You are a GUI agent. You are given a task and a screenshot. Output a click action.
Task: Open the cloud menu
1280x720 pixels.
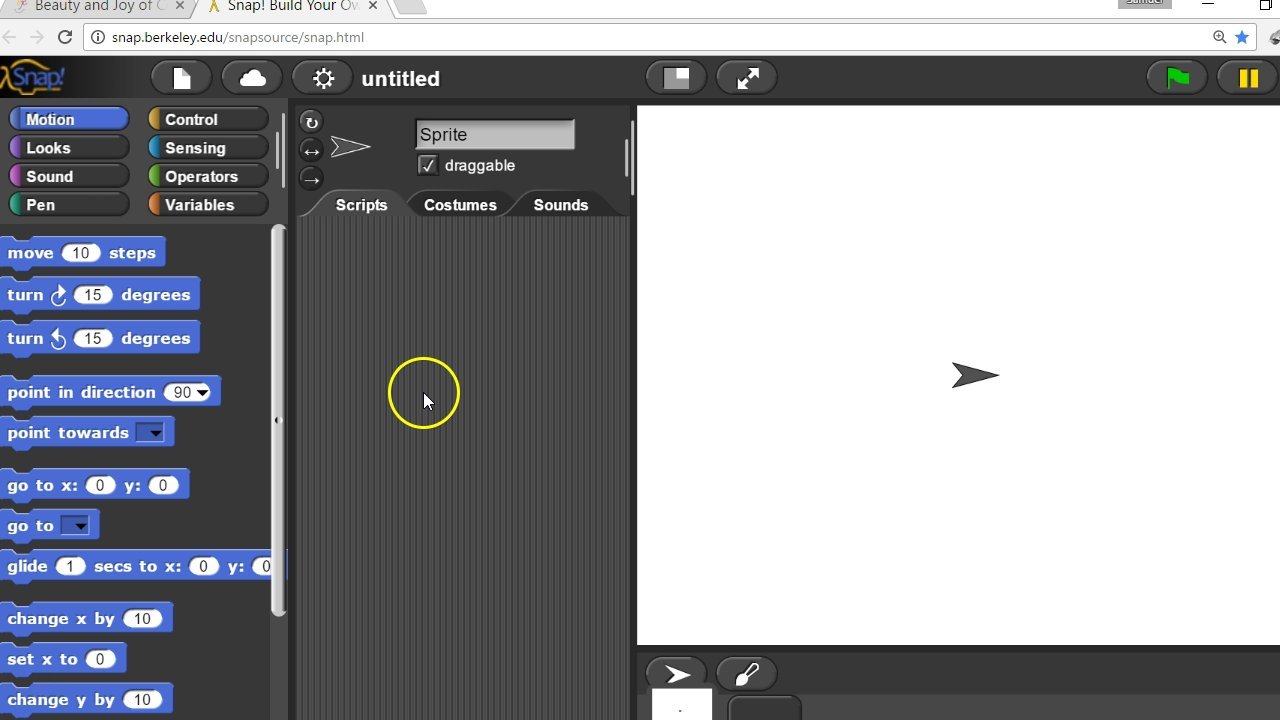point(250,77)
